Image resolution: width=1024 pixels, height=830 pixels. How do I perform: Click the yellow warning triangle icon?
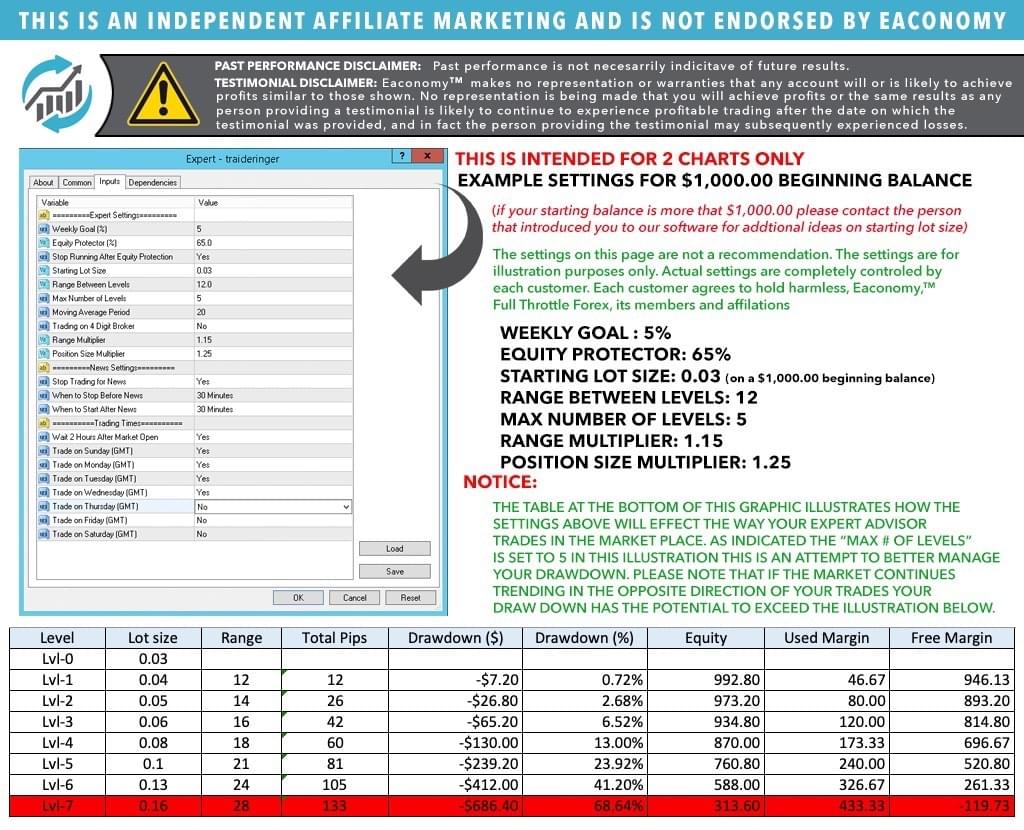point(163,95)
